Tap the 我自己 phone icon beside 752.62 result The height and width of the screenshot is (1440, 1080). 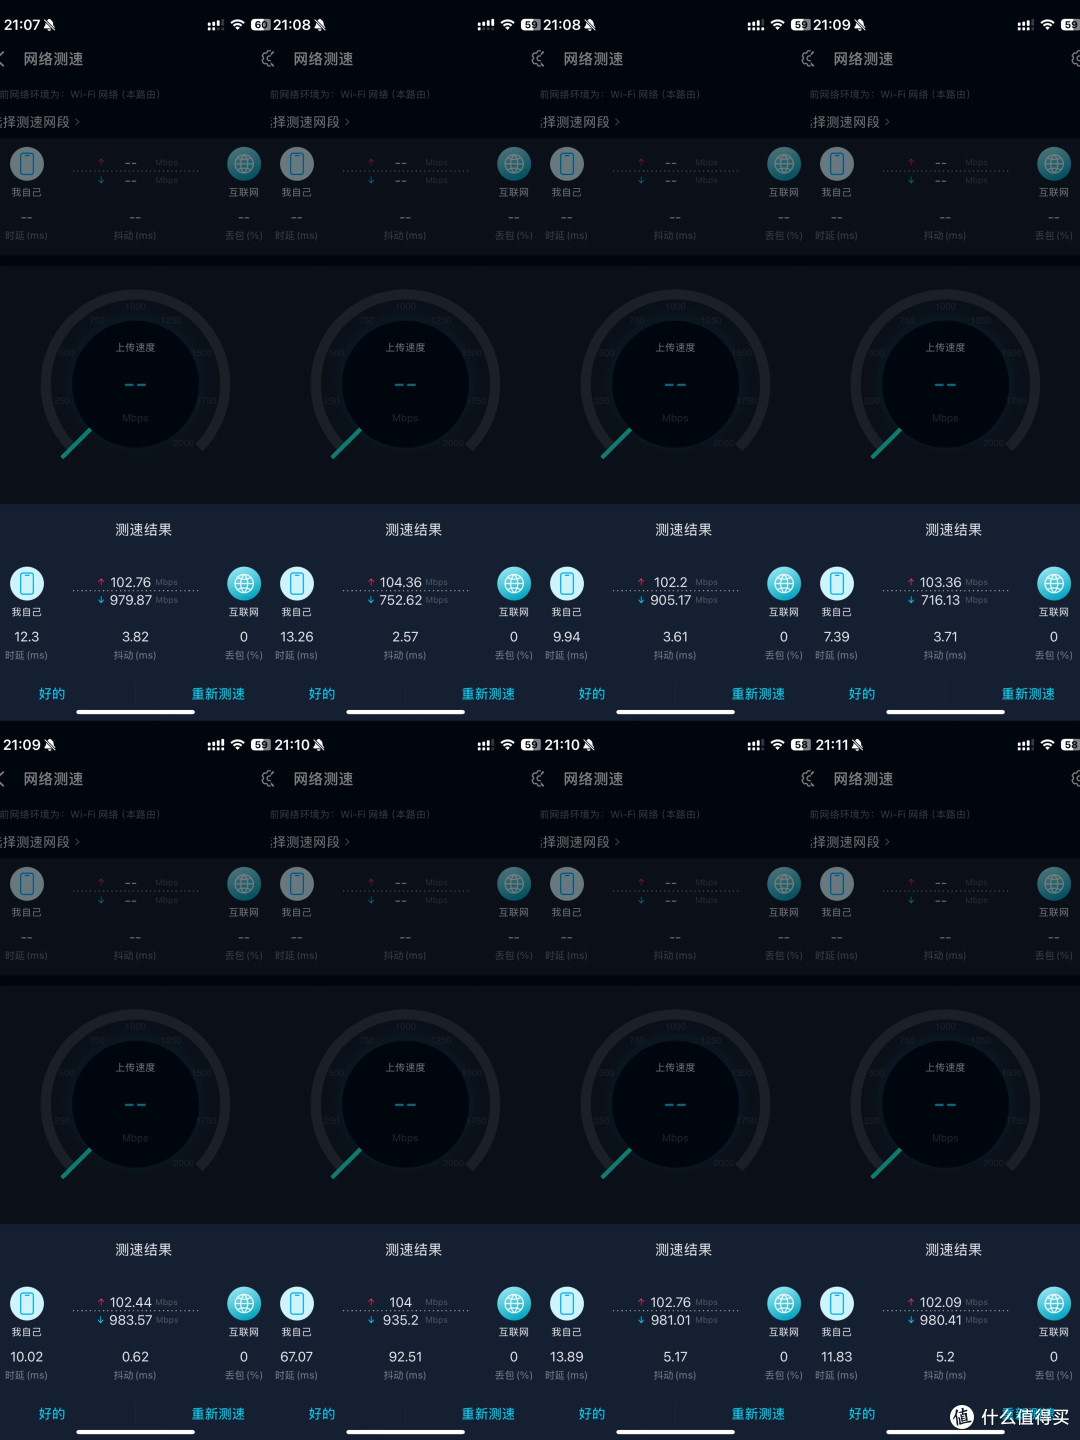(297, 583)
